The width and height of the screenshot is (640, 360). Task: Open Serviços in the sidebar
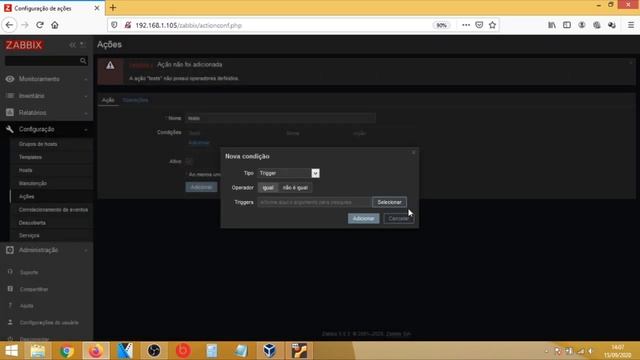[29, 236]
